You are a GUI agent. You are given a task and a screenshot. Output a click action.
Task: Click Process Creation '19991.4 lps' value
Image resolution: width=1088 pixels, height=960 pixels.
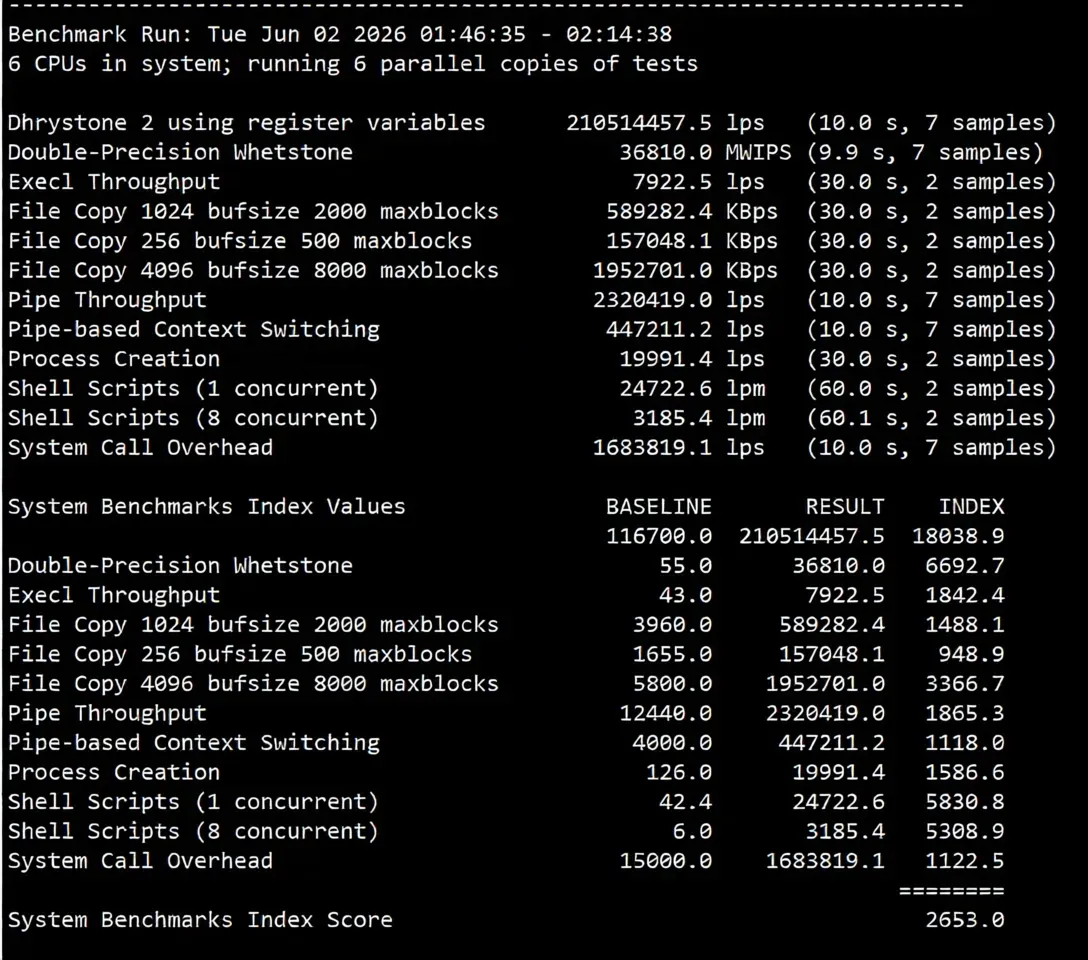[x=692, y=359]
